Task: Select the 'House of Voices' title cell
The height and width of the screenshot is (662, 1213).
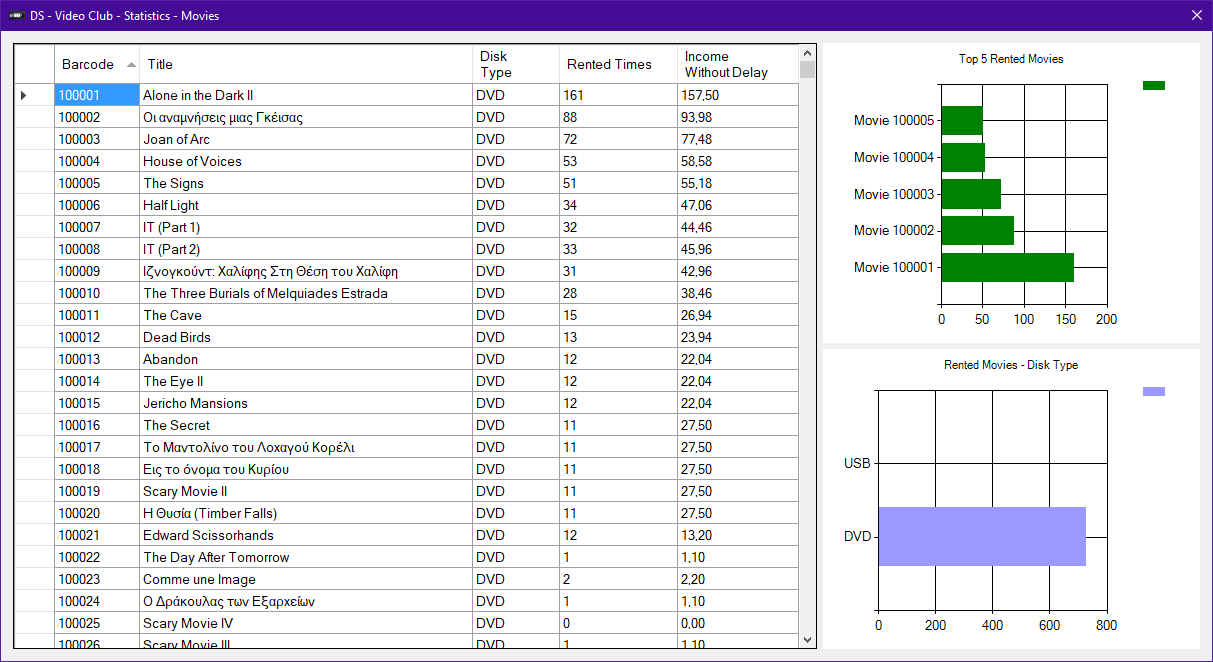Action: pos(306,161)
